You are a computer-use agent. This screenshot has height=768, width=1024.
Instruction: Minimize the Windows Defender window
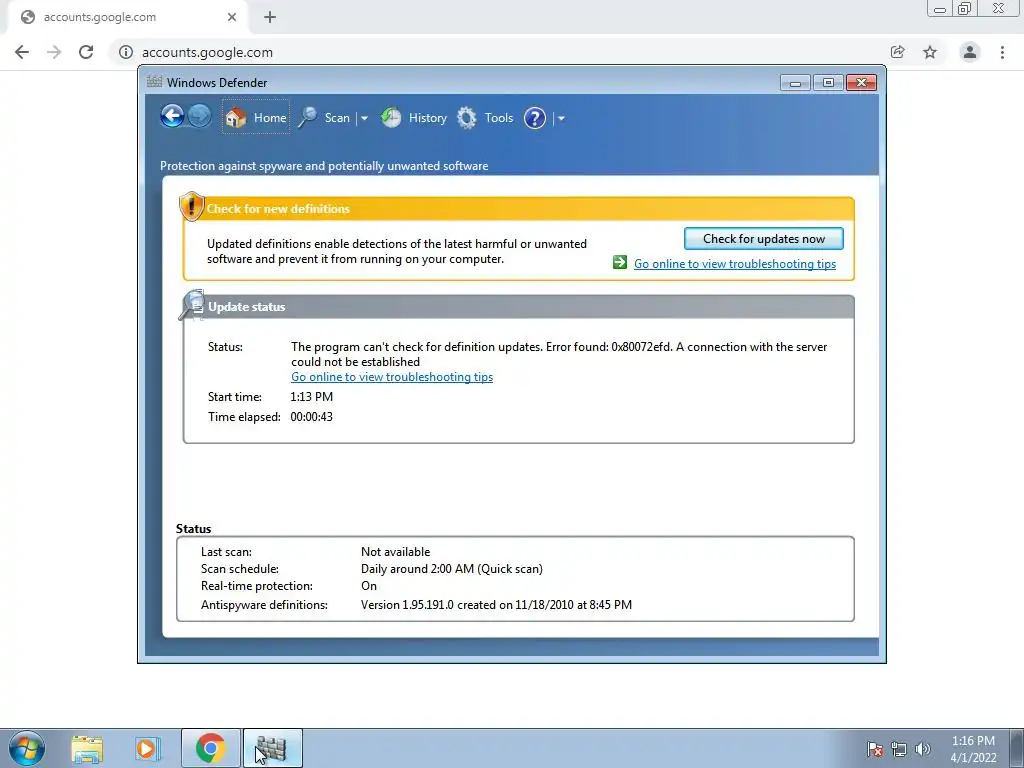pos(795,83)
